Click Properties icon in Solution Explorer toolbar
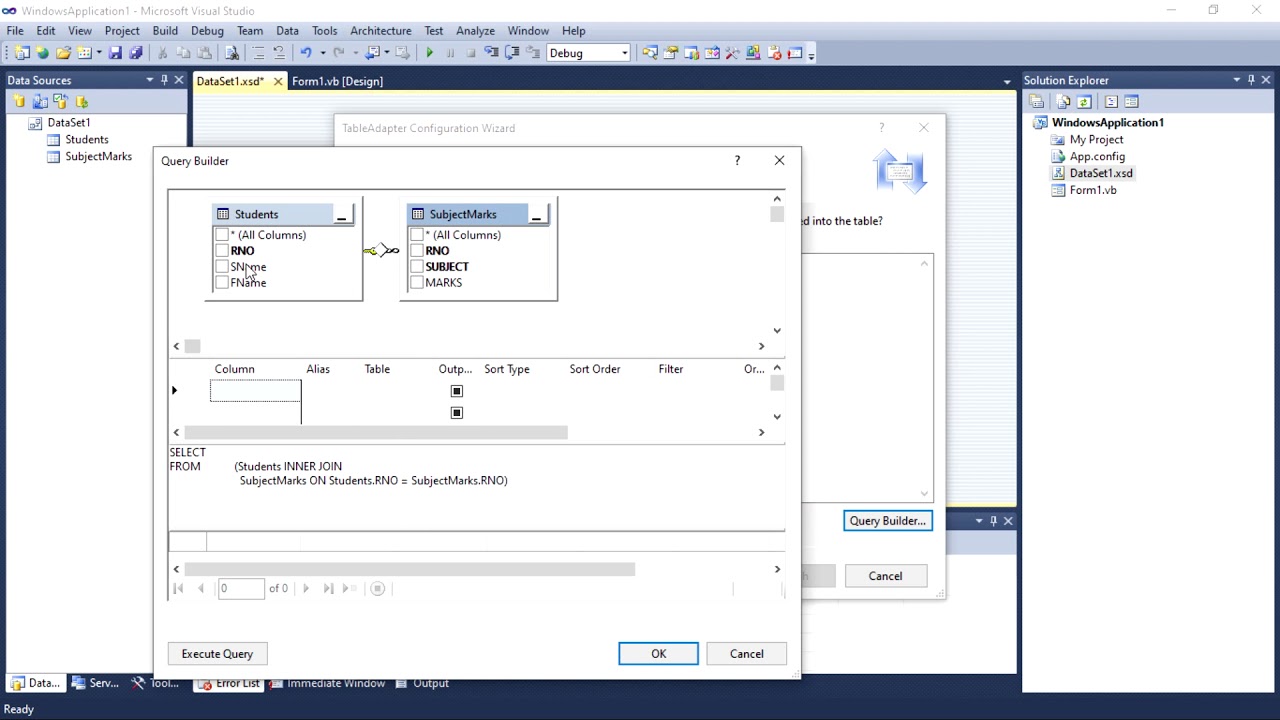Image resolution: width=1280 pixels, height=720 pixels. coord(1037,101)
